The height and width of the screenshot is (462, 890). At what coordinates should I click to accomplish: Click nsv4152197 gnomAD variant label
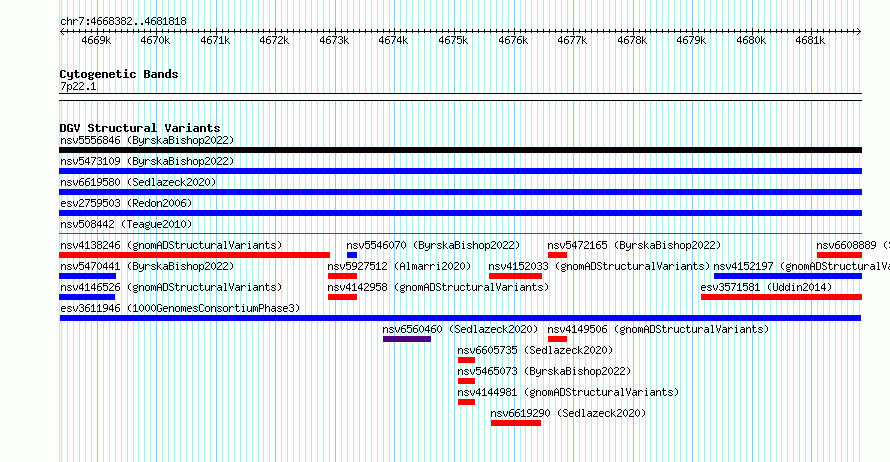click(x=801, y=266)
